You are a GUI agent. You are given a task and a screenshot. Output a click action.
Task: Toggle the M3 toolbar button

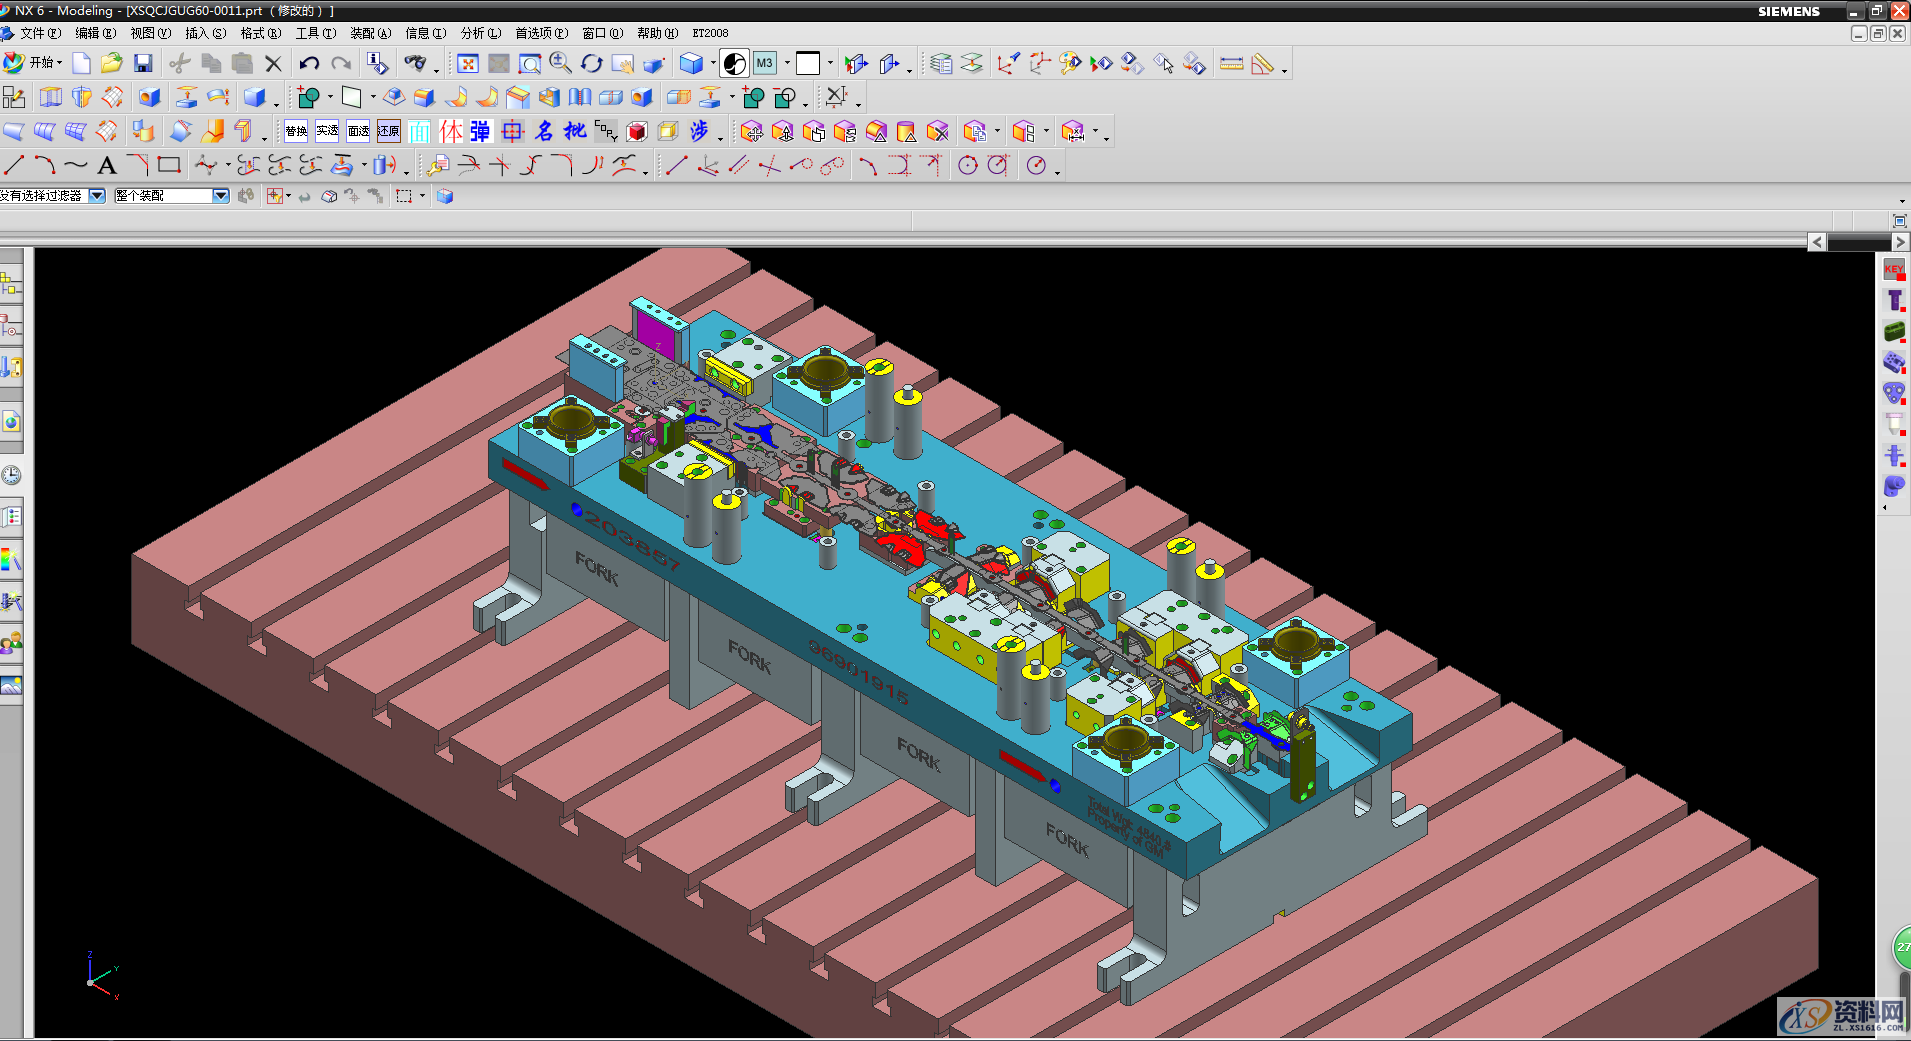point(765,64)
